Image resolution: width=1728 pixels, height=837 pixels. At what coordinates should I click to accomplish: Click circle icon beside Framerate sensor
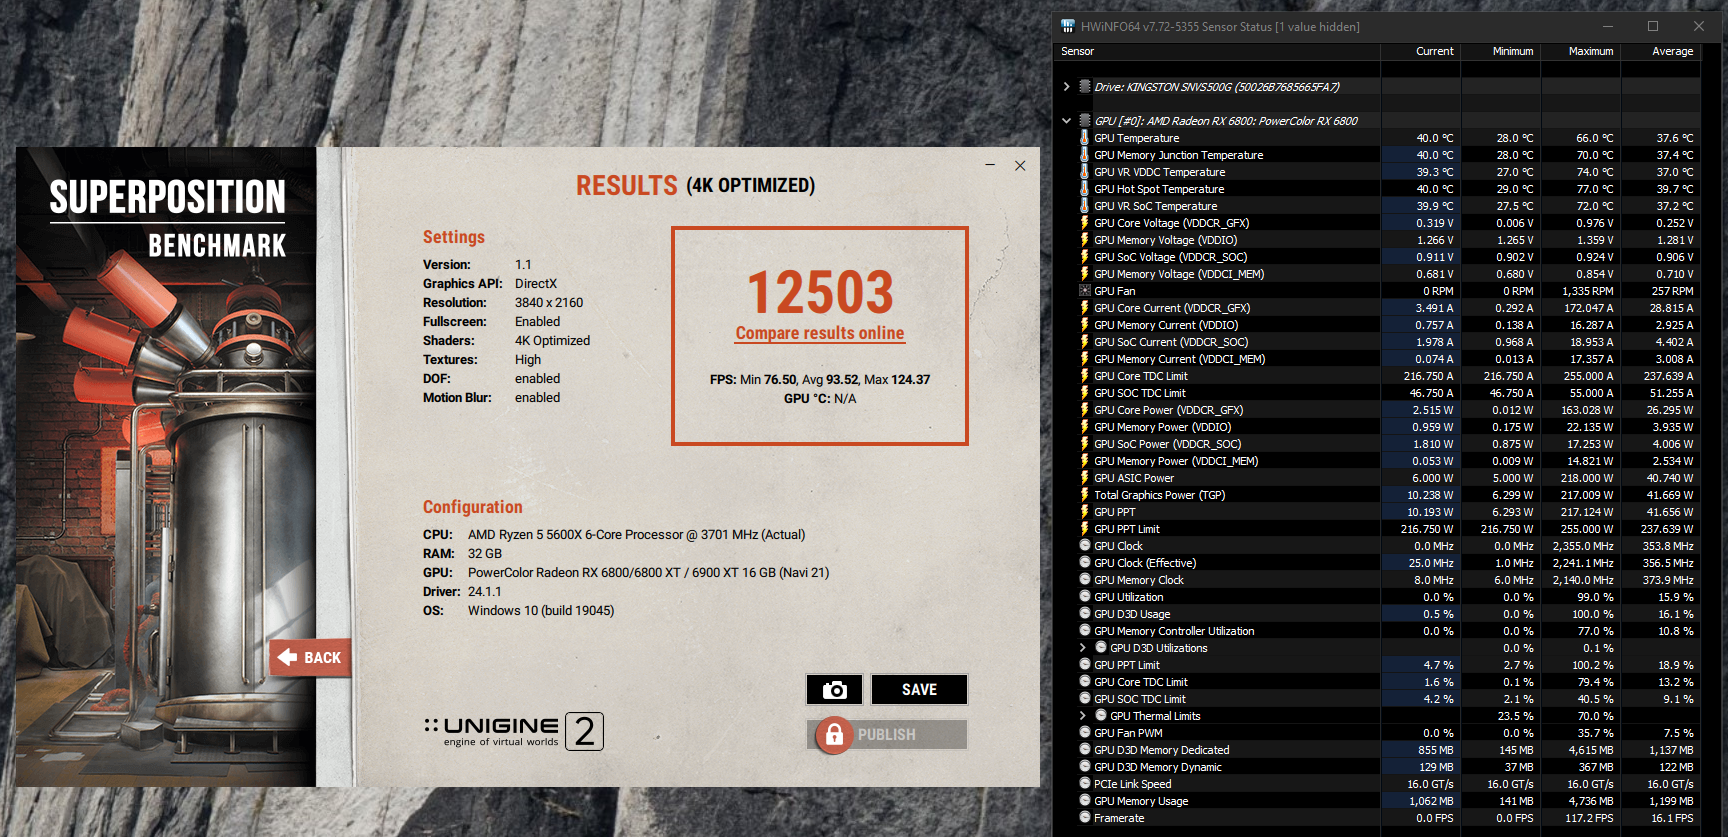(1084, 818)
